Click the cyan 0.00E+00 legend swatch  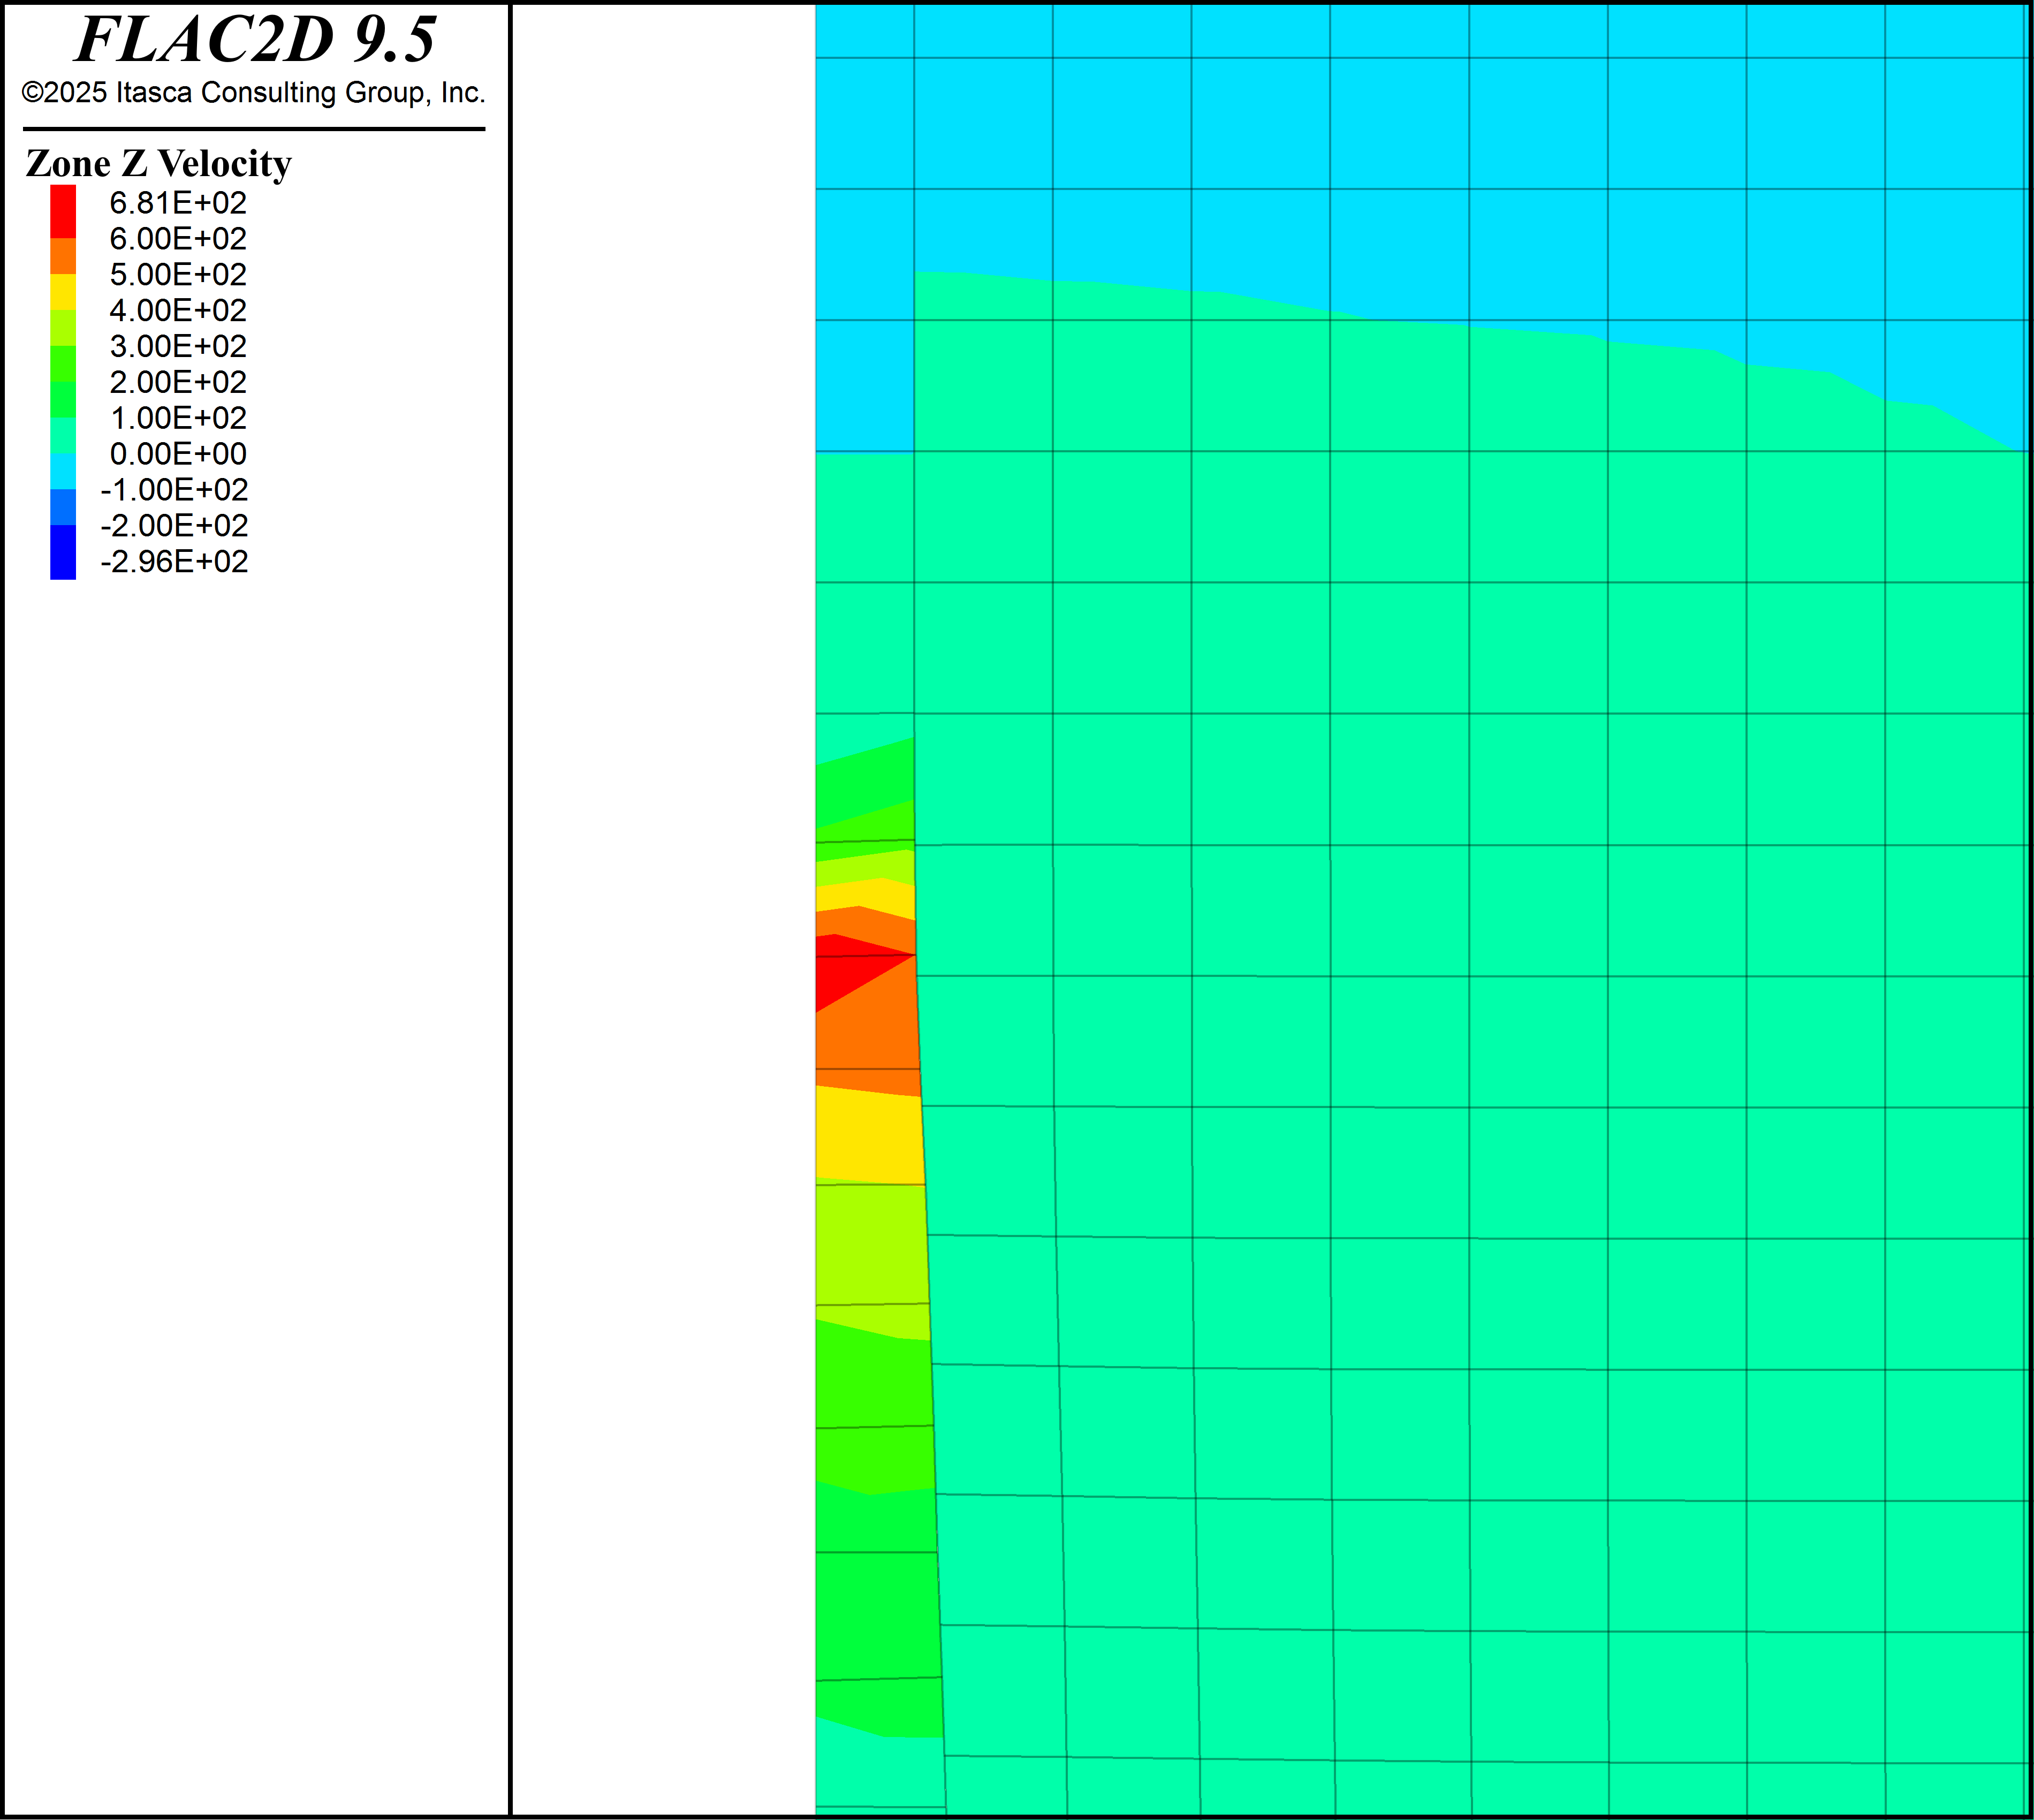click(63, 471)
